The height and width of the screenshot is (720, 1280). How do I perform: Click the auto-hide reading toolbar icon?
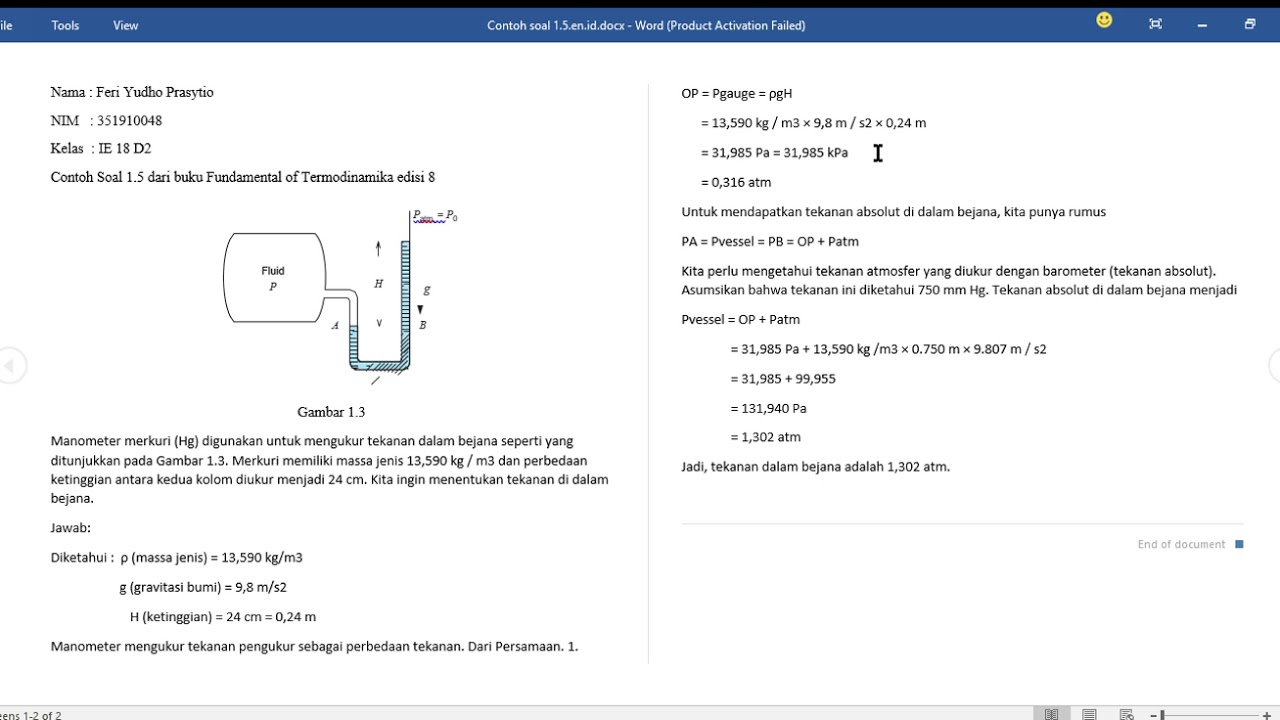[x=1156, y=24]
